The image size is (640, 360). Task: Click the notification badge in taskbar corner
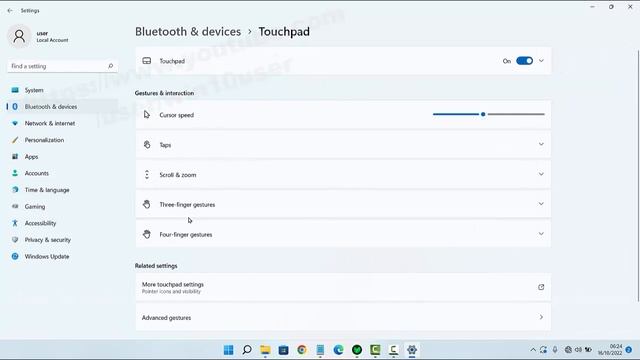(x=629, y=350)
